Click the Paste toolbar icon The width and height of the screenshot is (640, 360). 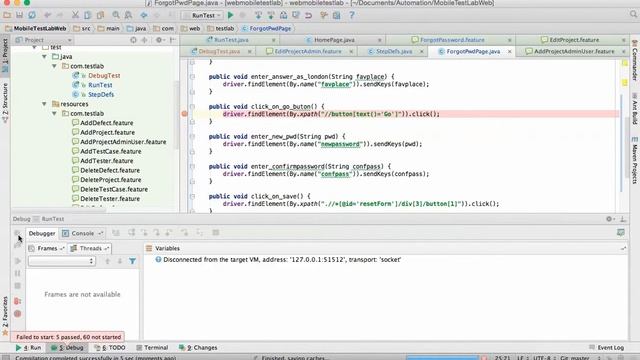click(100, 16)
